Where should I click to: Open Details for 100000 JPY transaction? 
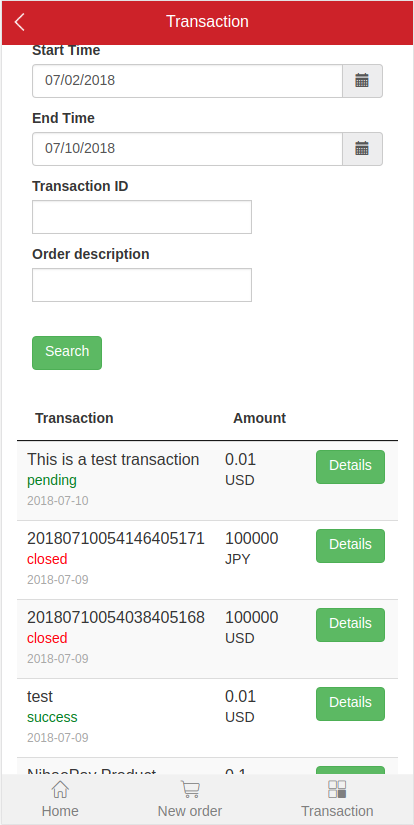tap(350, 546)
